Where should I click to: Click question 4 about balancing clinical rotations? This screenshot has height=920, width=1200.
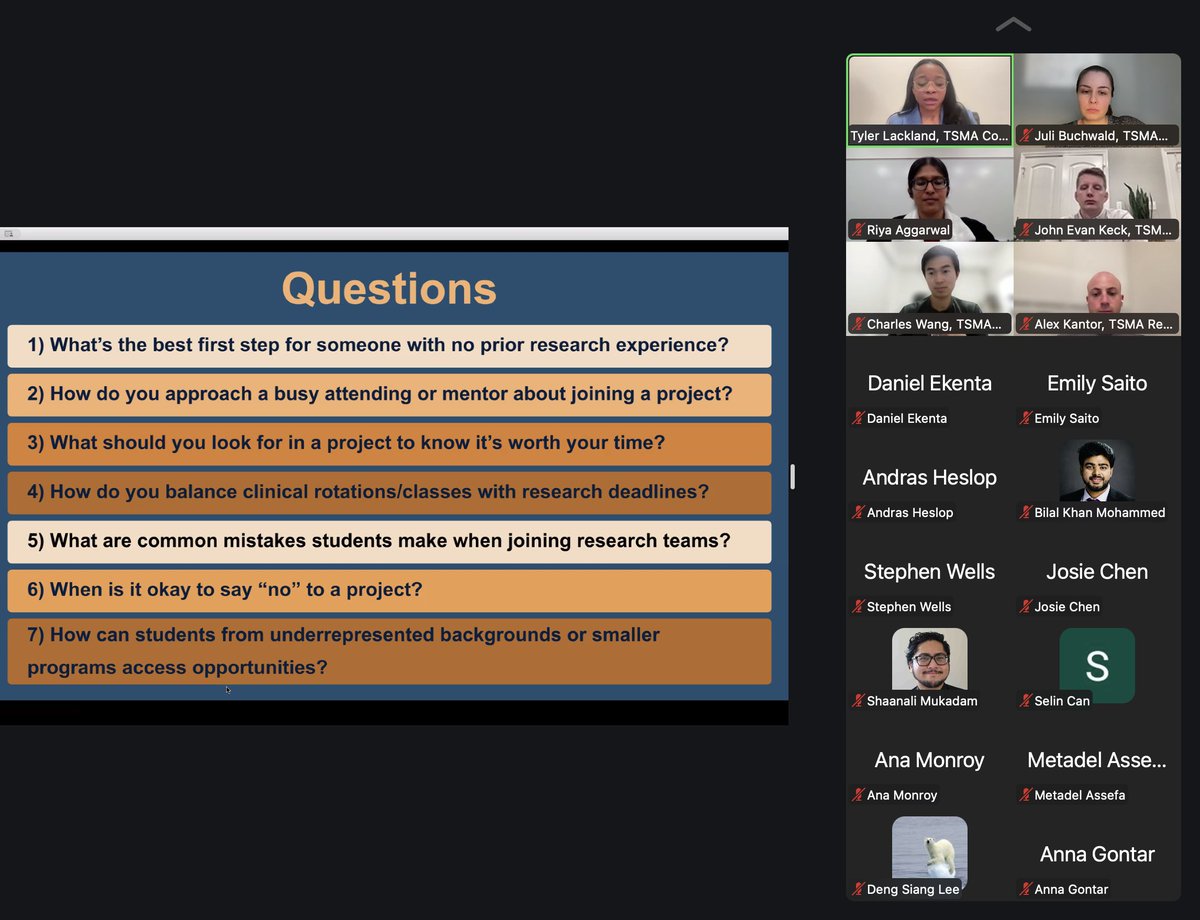click(389, 493)
